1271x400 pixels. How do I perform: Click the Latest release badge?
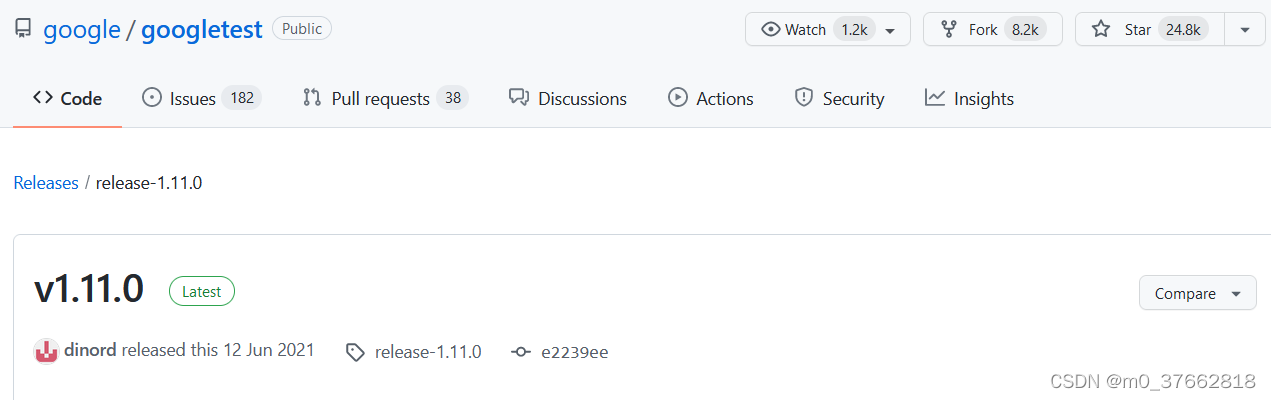202,291
